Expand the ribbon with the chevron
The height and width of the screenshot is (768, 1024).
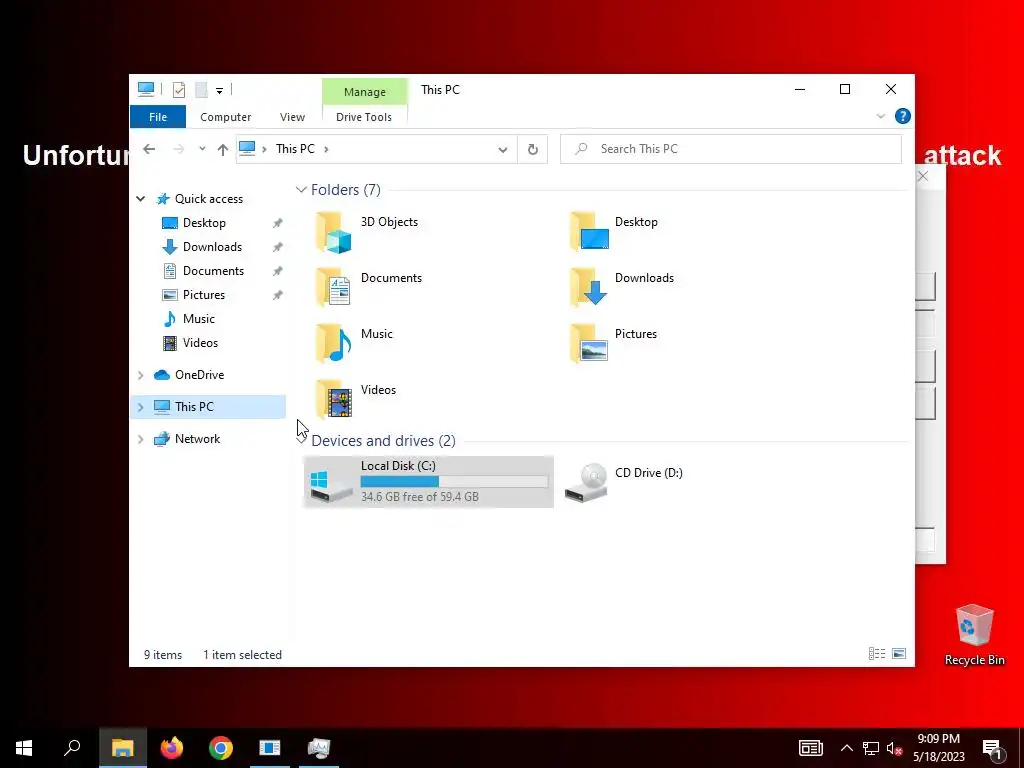(880, 116)
